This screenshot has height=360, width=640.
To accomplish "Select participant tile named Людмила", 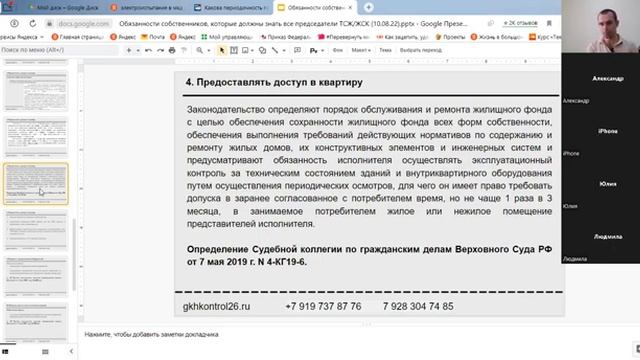I will 600,237.
